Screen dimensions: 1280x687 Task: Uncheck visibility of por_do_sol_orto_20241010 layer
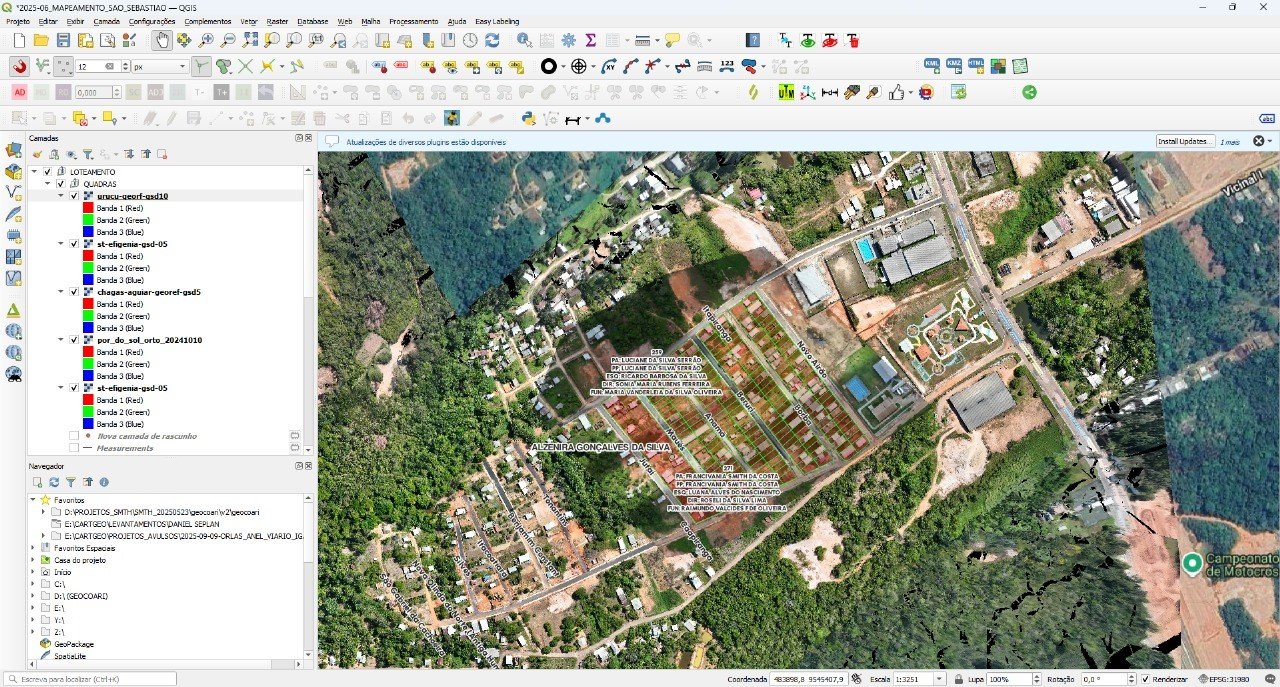click(74, 340)
